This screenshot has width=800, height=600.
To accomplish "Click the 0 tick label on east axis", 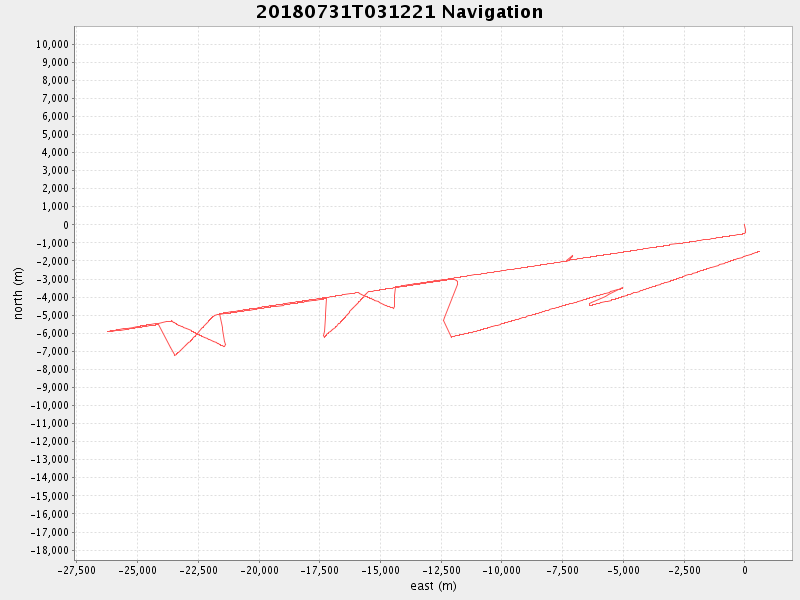I will coord(744,570).
